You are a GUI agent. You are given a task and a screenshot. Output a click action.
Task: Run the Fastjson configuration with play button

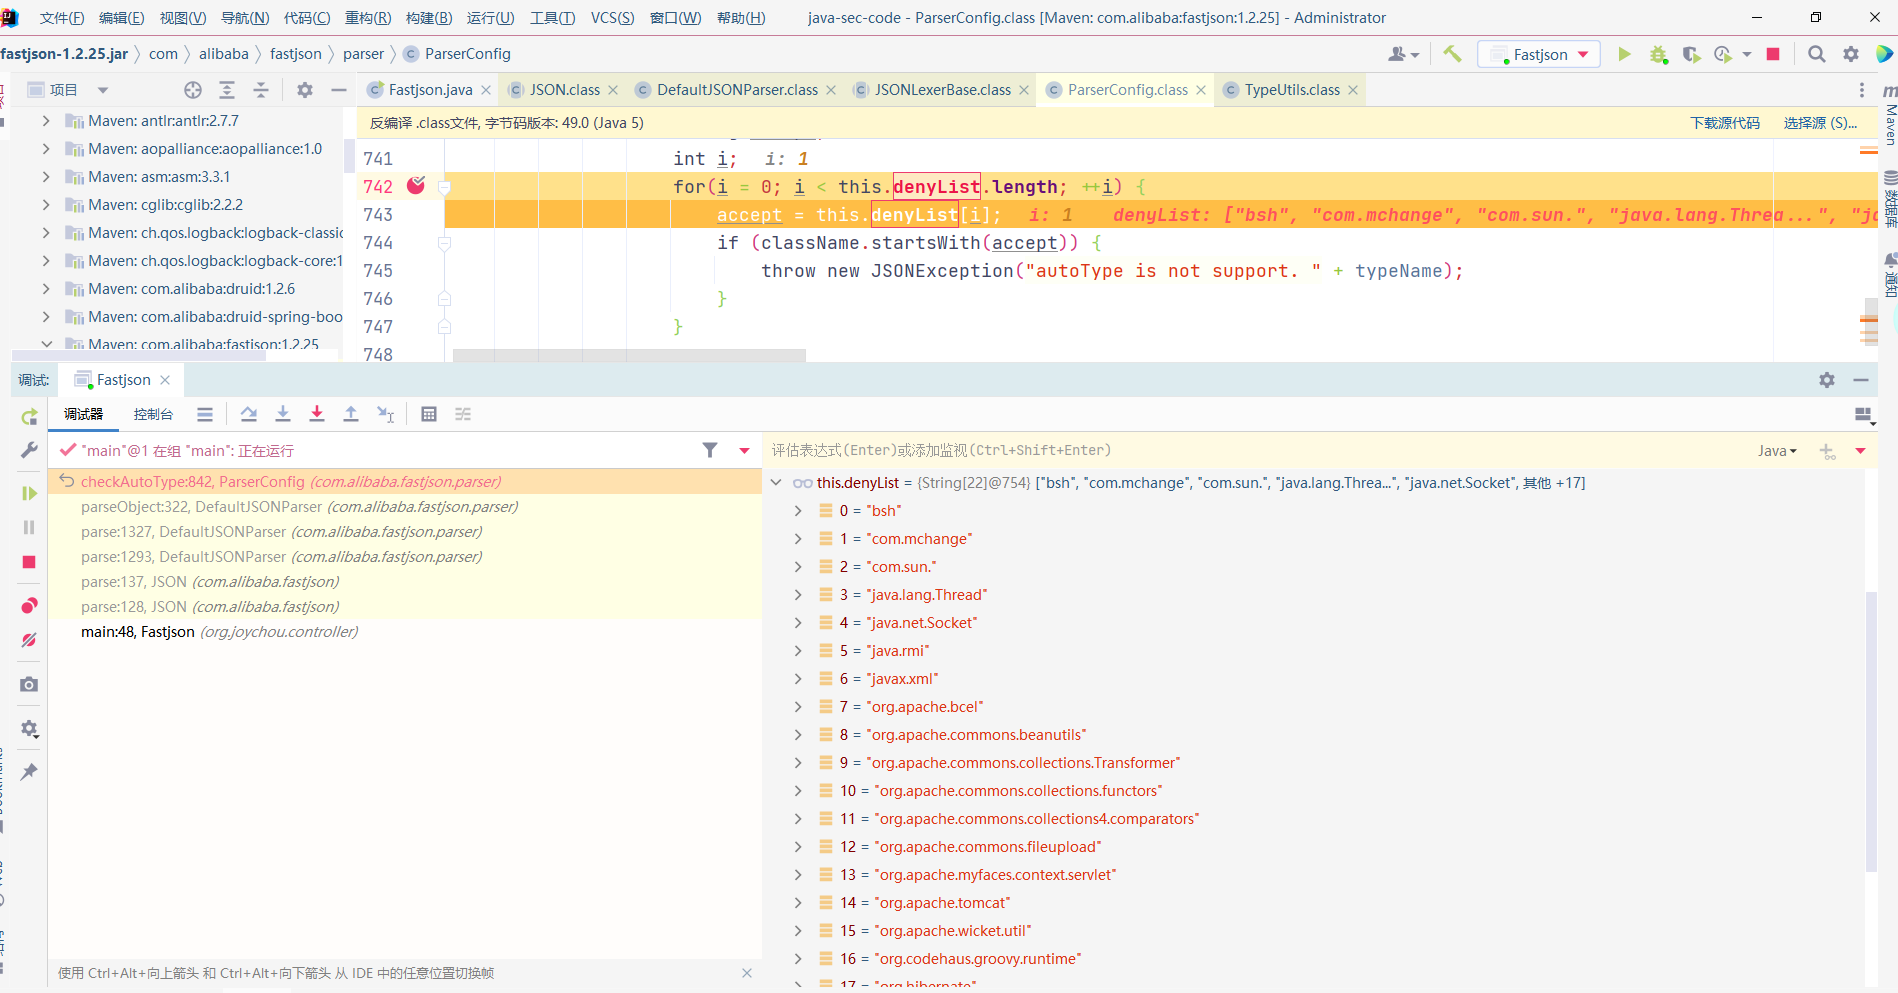click(x=1624, y=54)
